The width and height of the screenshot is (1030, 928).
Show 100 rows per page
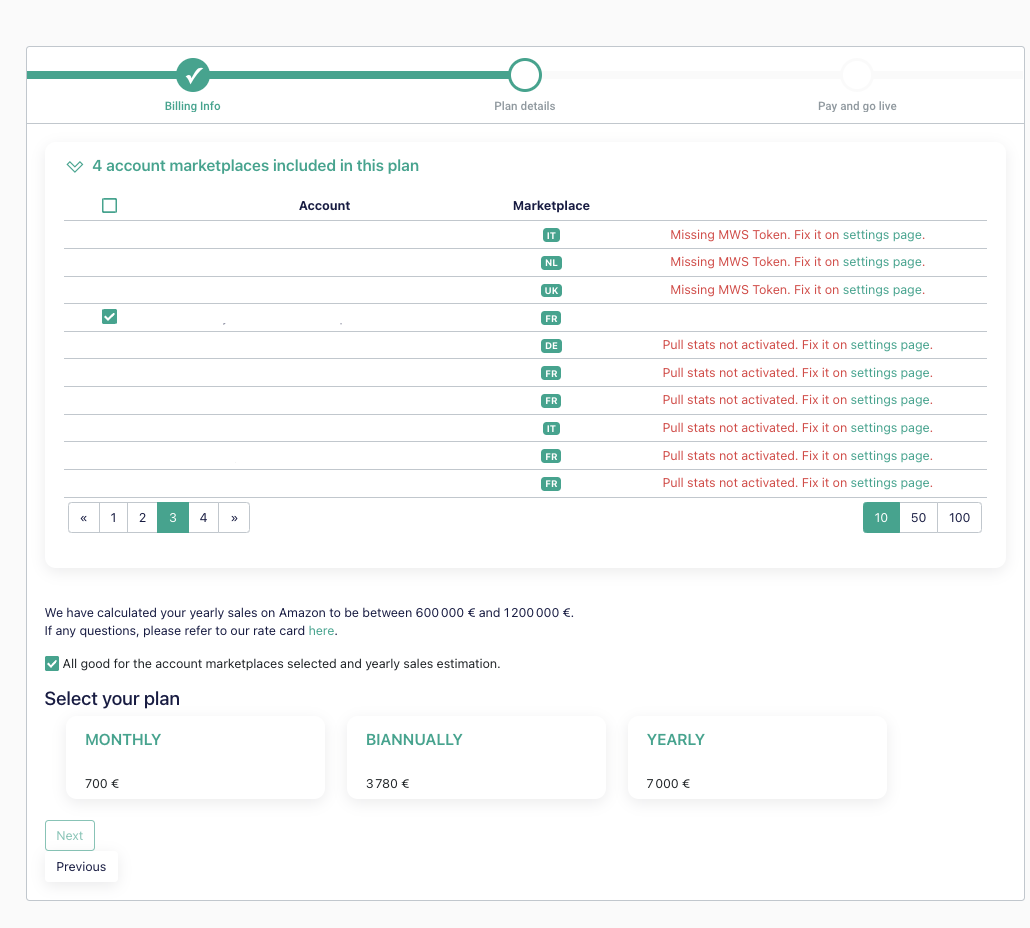pos(959,518)
